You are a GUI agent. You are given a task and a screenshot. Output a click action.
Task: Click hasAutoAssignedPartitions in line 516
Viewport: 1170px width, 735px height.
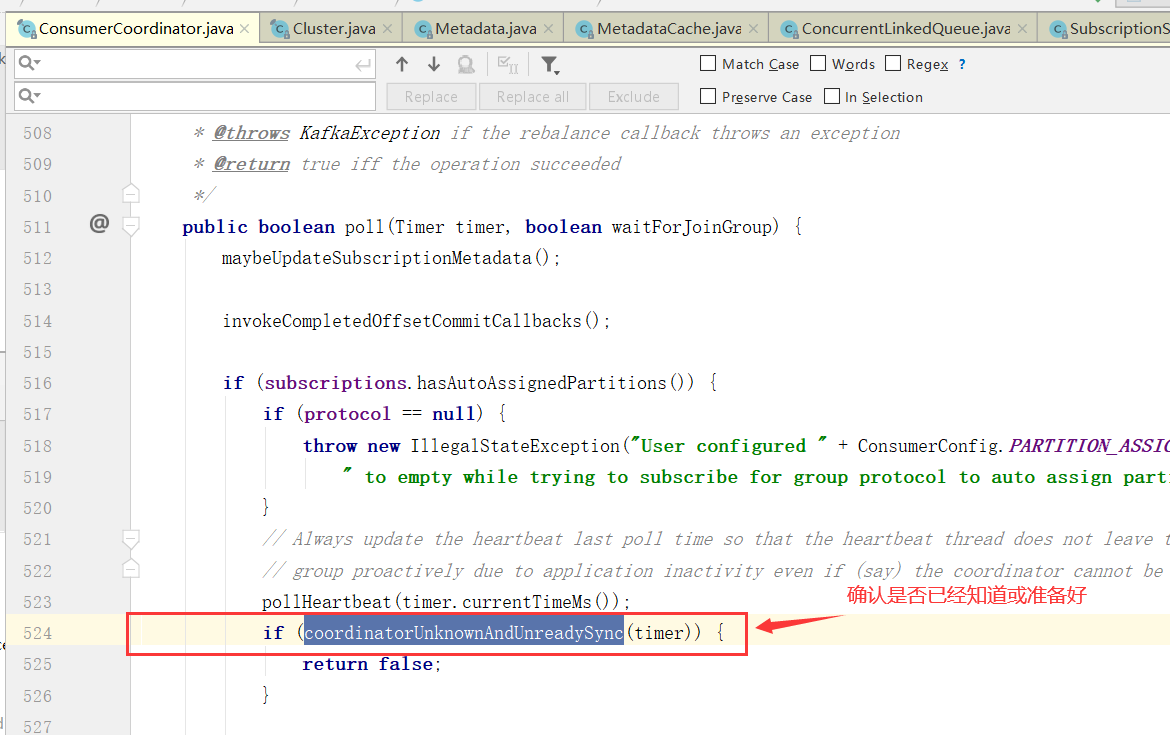pyautogui.click(x=541, y=383)
